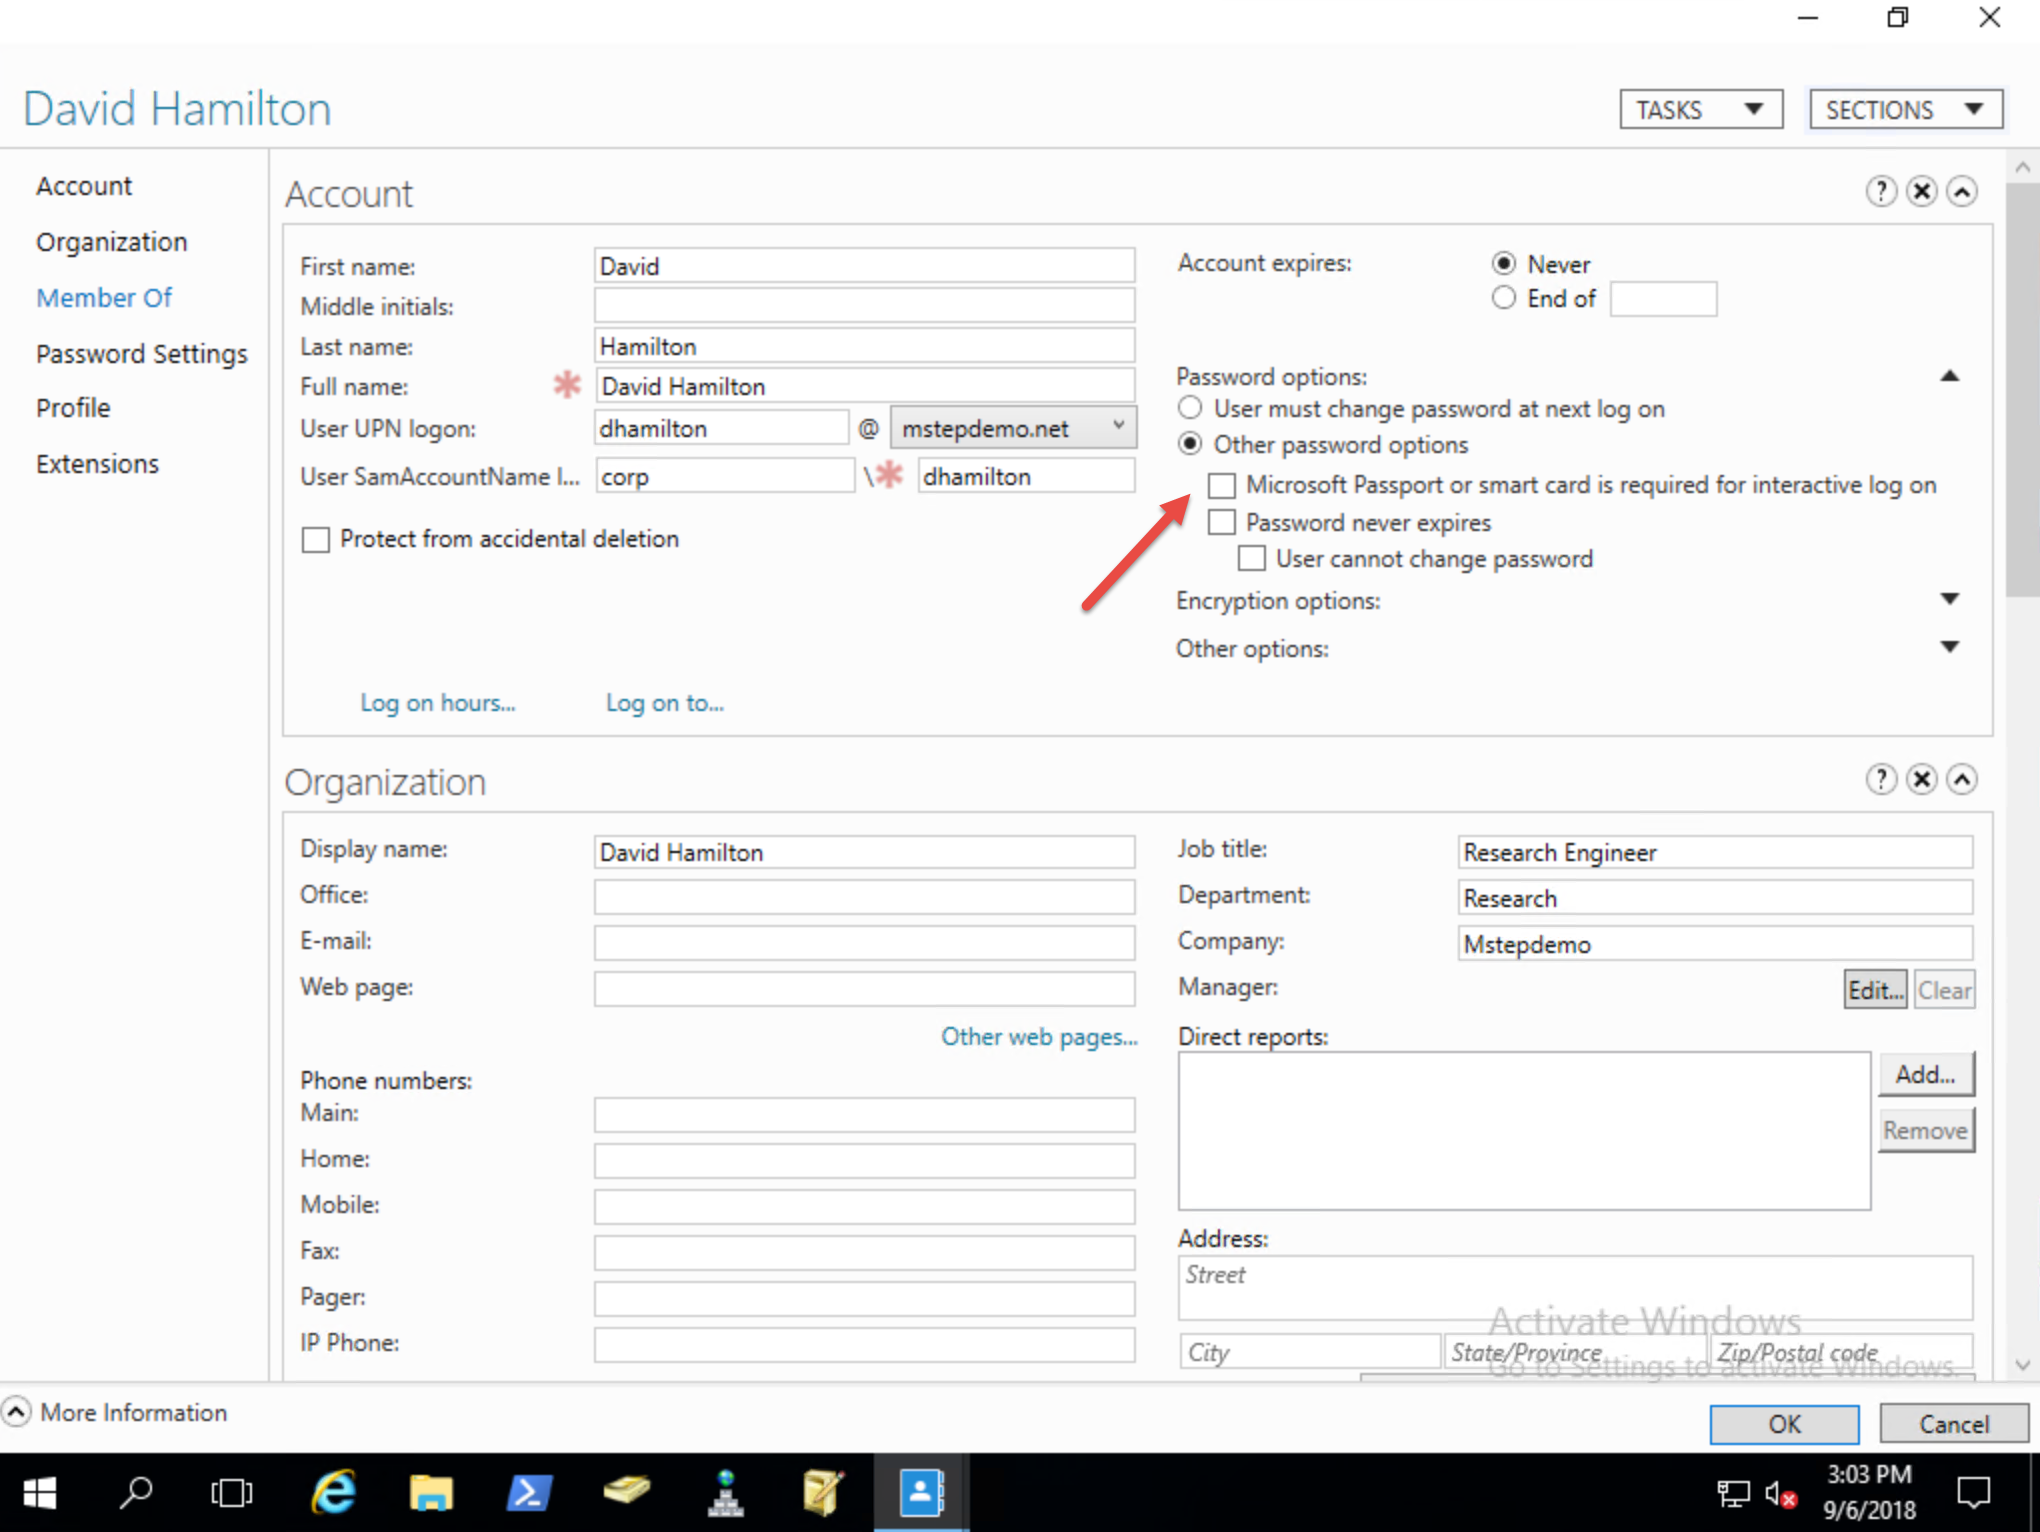Click the Organization section help icon
Viewport: 2040px width, 1532px height.
tap(1880, 779)
